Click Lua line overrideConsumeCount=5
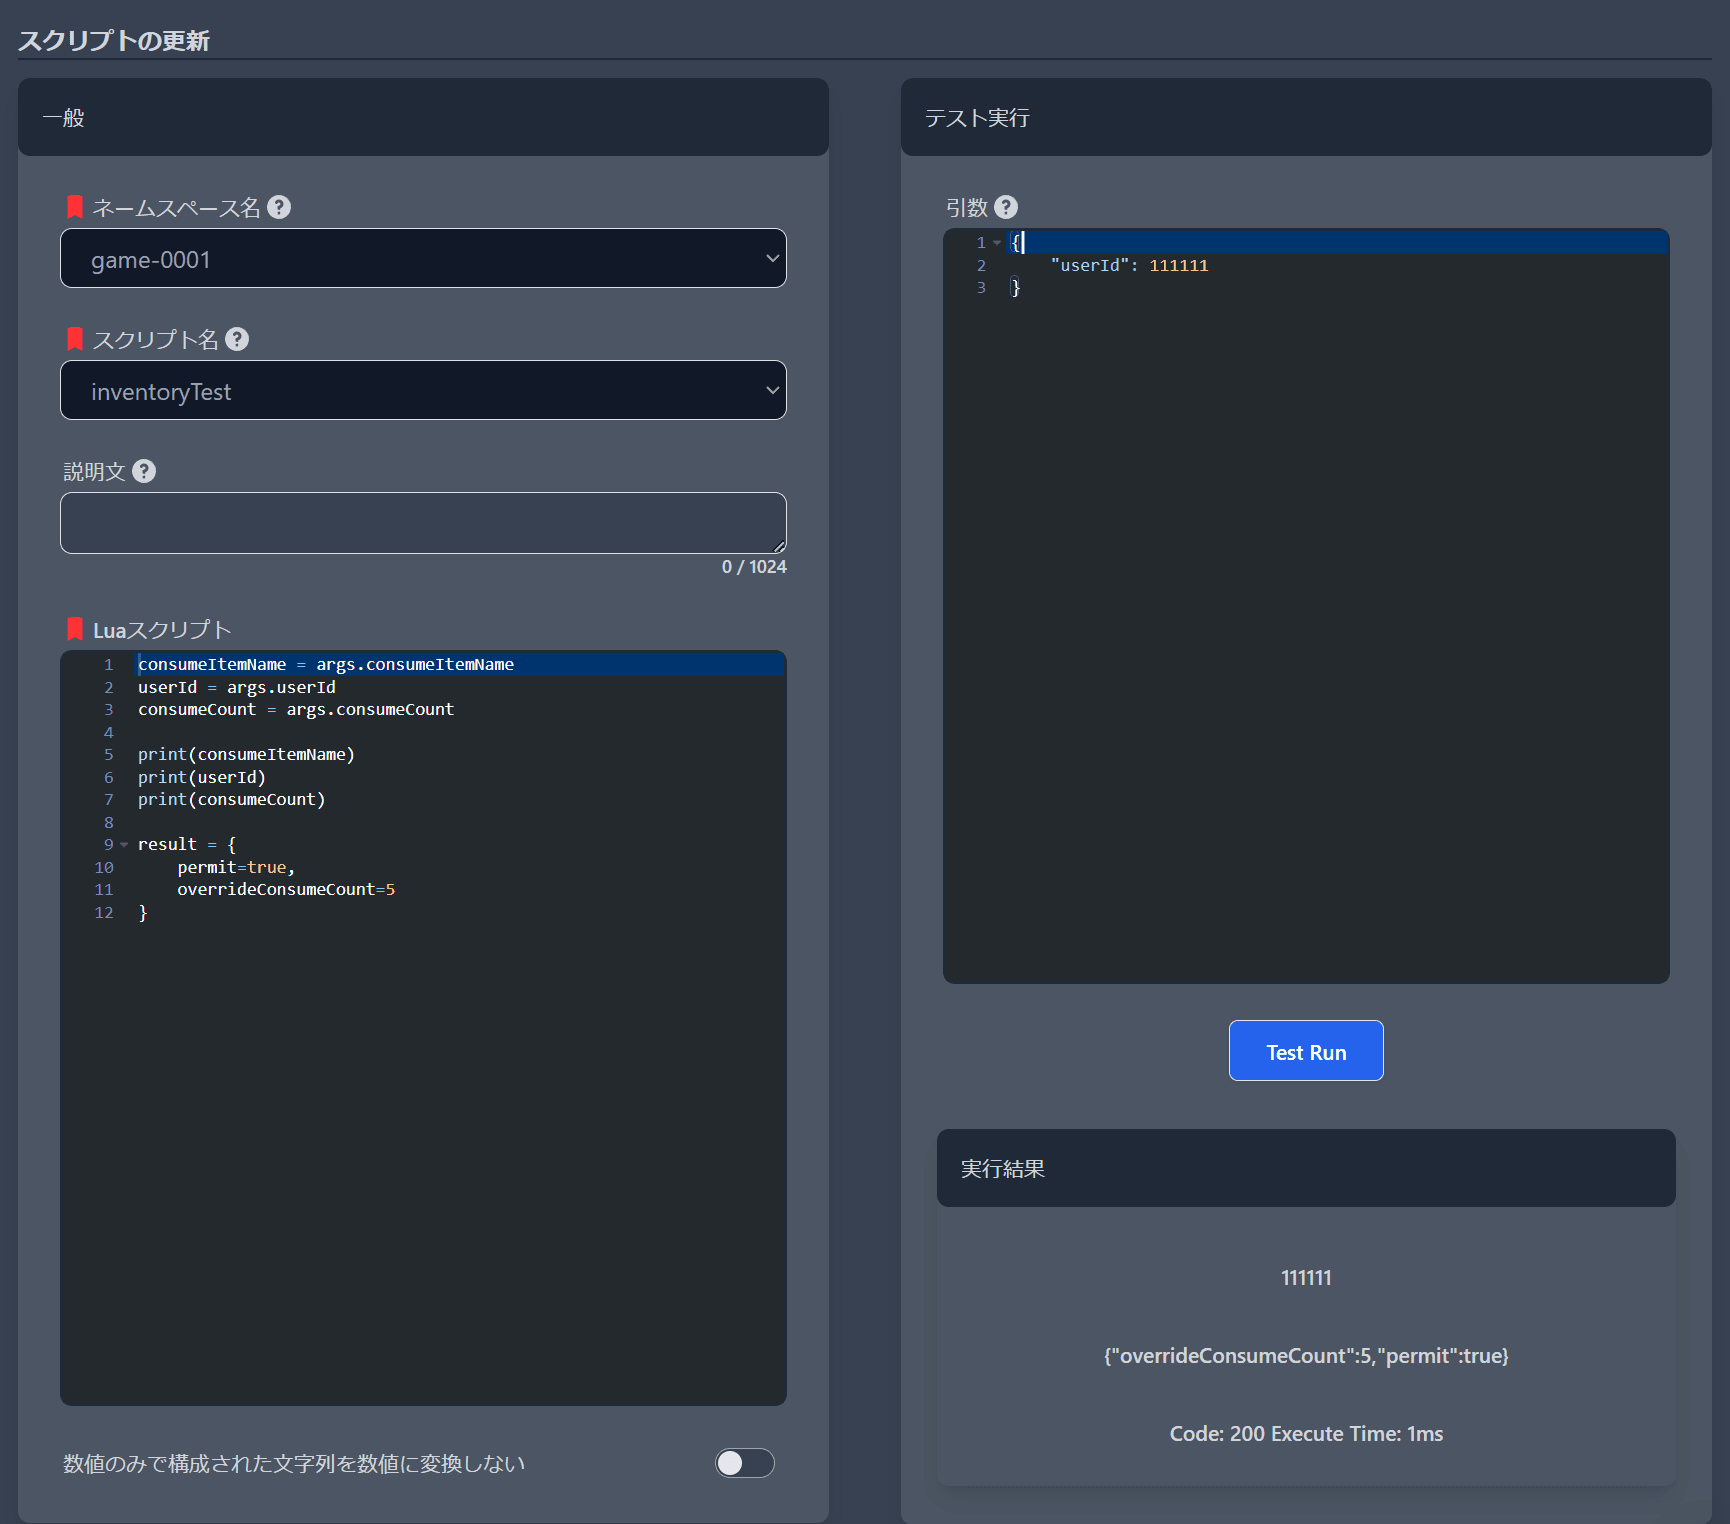This screenshot has height=1524, width=1730. click(286, 889)
